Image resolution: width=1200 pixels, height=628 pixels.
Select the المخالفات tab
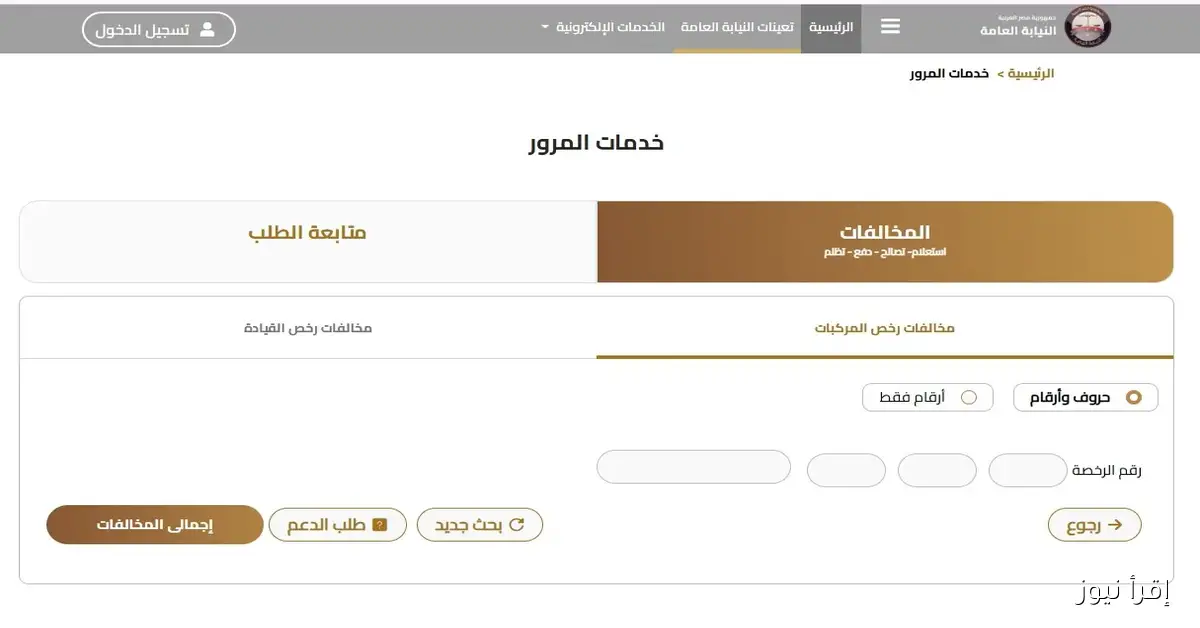(884, 241)
